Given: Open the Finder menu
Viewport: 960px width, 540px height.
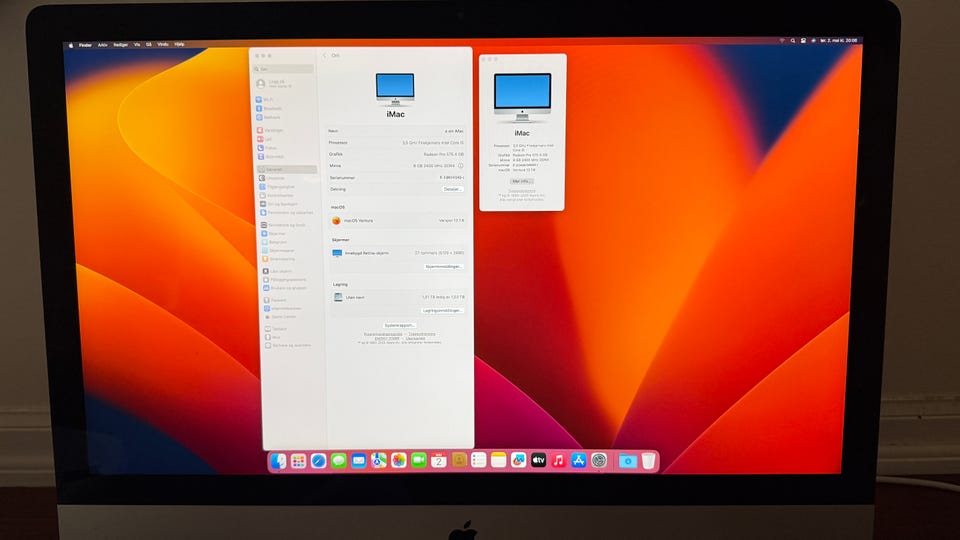Looking at the screenshot, I should [85, 45].
